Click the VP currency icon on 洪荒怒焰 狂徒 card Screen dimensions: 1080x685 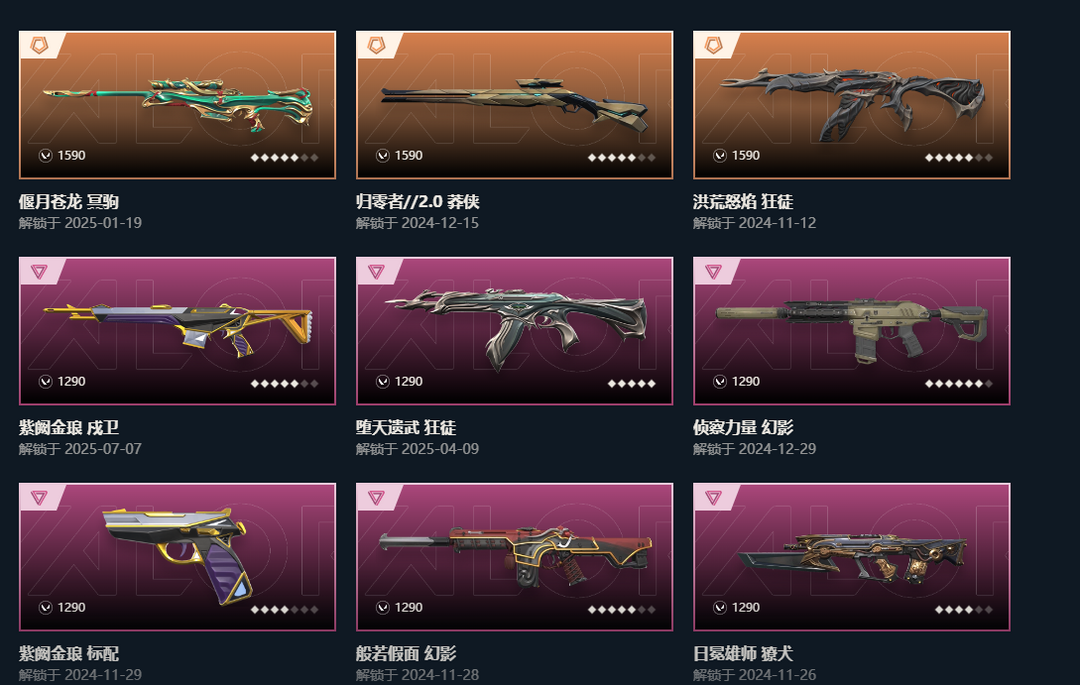tap(720, 156)
